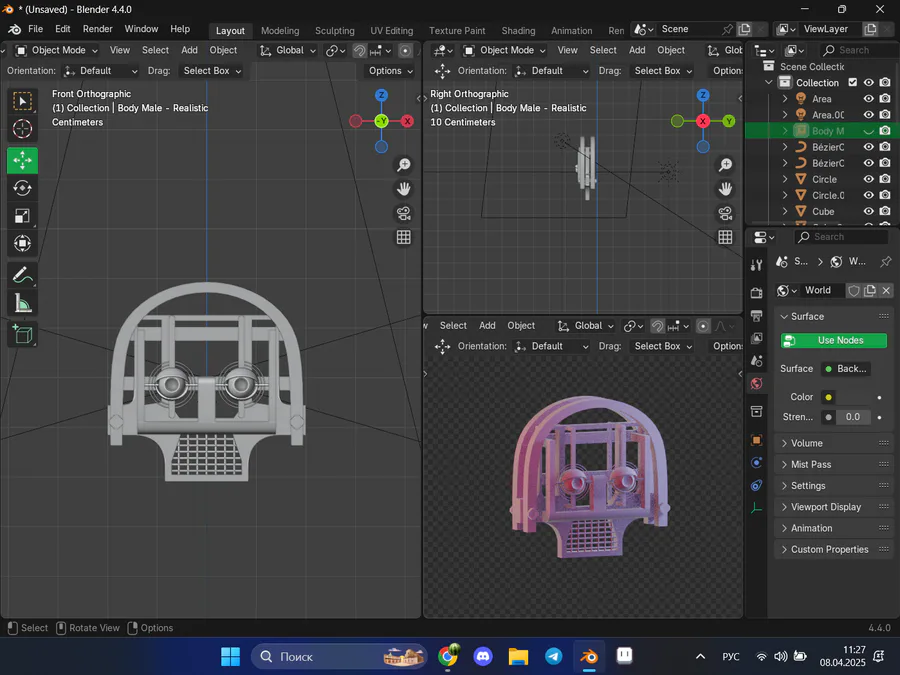900x675 pixels.
Task: Open the Orientation Default dropdown in left viewport
Action: point(101,71)
